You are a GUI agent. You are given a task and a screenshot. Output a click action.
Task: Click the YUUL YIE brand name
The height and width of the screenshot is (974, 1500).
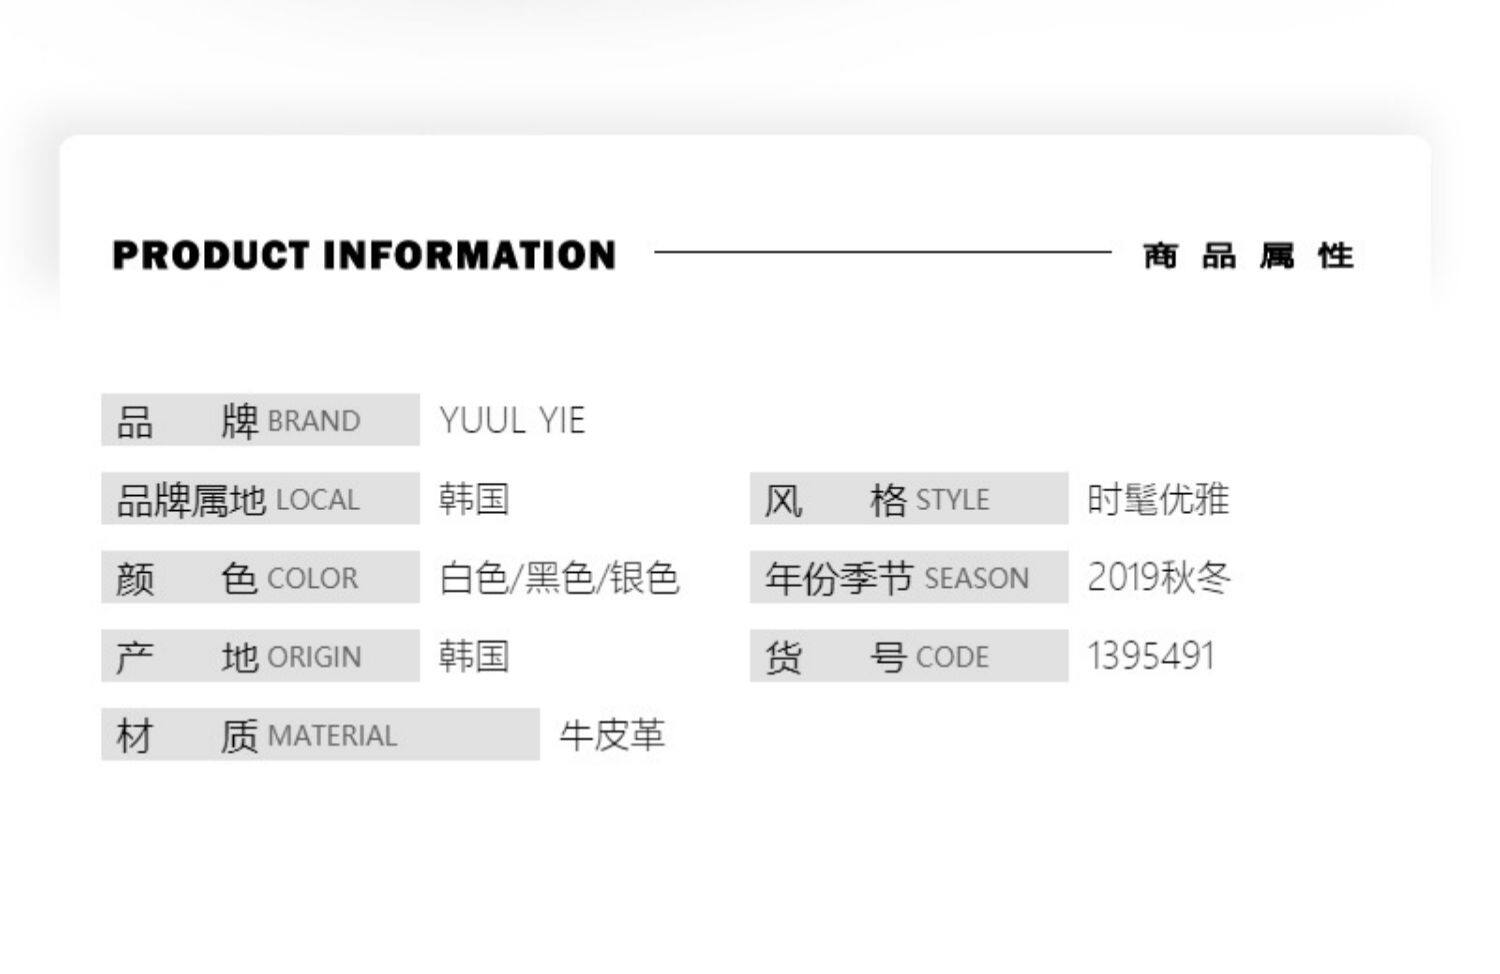tap(512, 420)
